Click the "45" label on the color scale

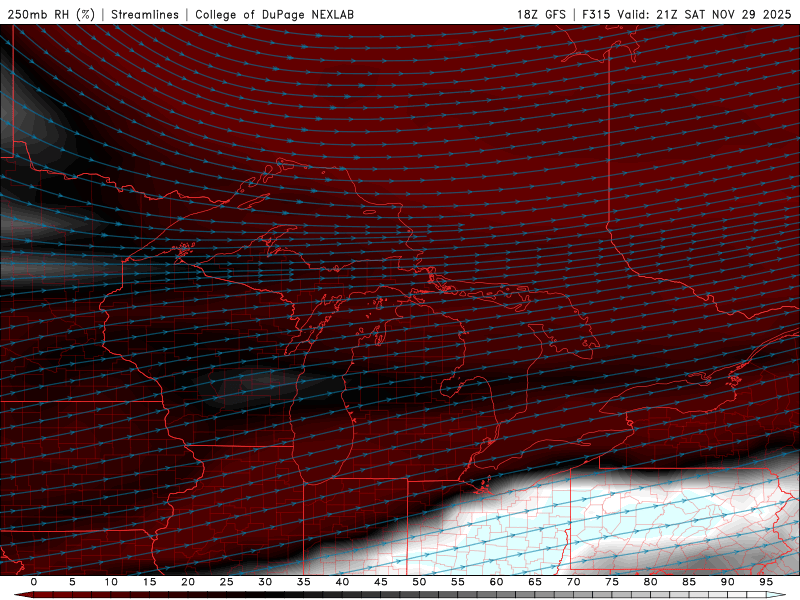[x=380, y=582]
